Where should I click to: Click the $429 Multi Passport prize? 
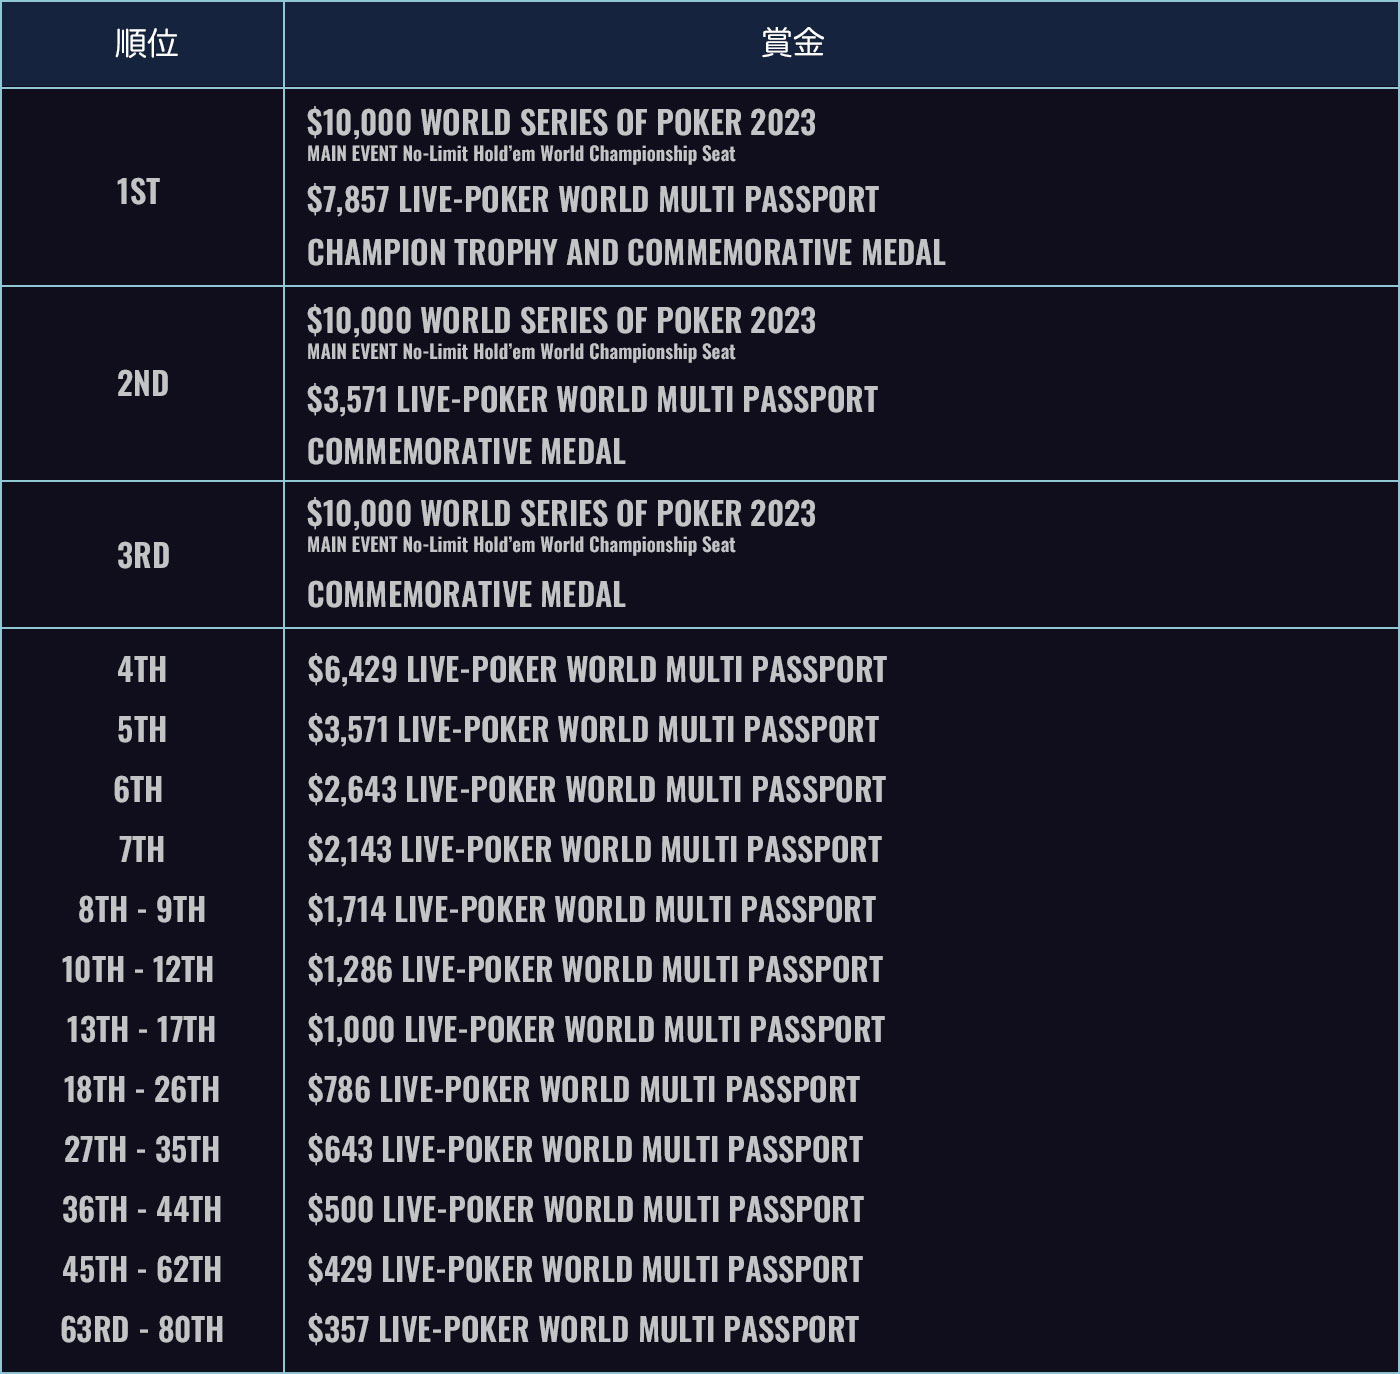(585, 1269)
